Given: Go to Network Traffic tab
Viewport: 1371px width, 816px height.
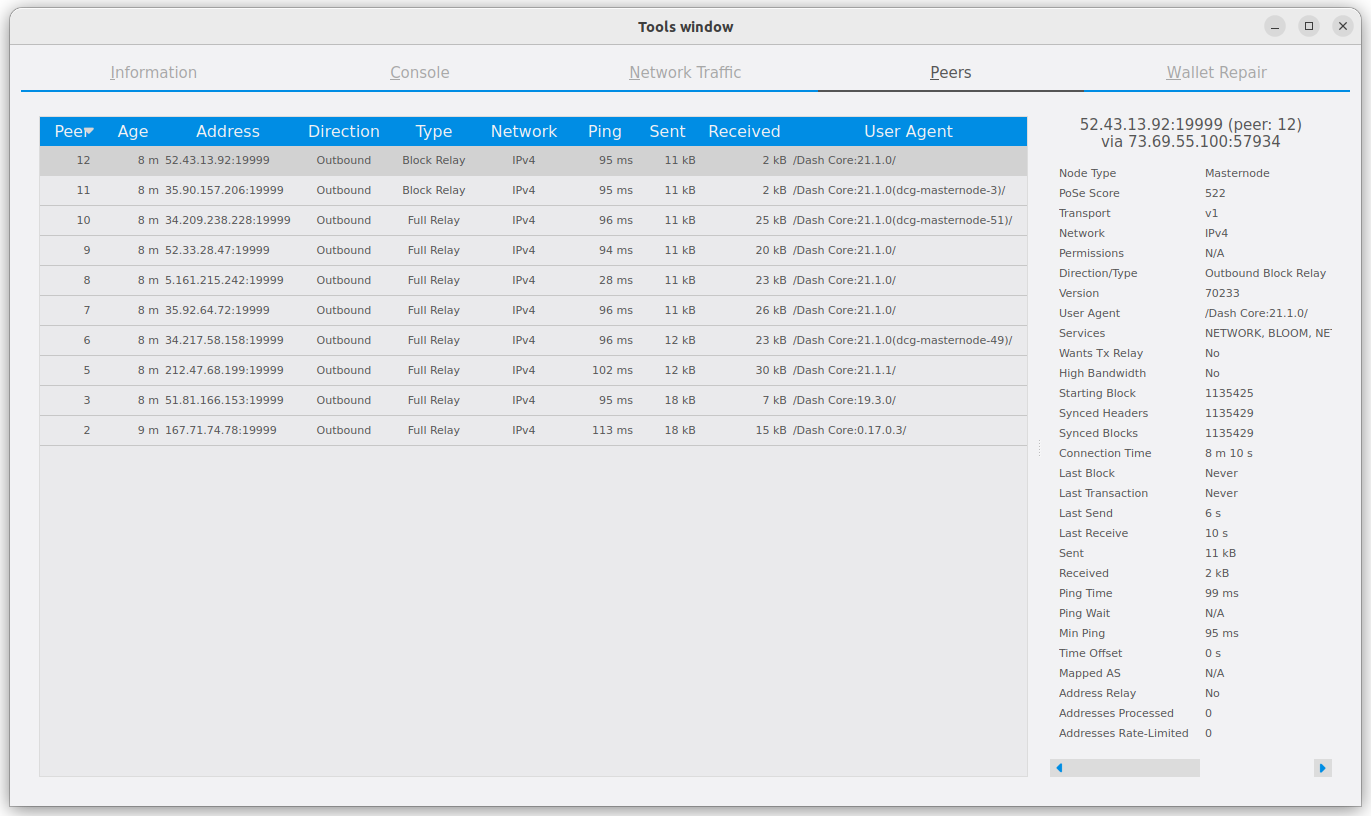Looking at the screenshot, I should pos(685,72).
